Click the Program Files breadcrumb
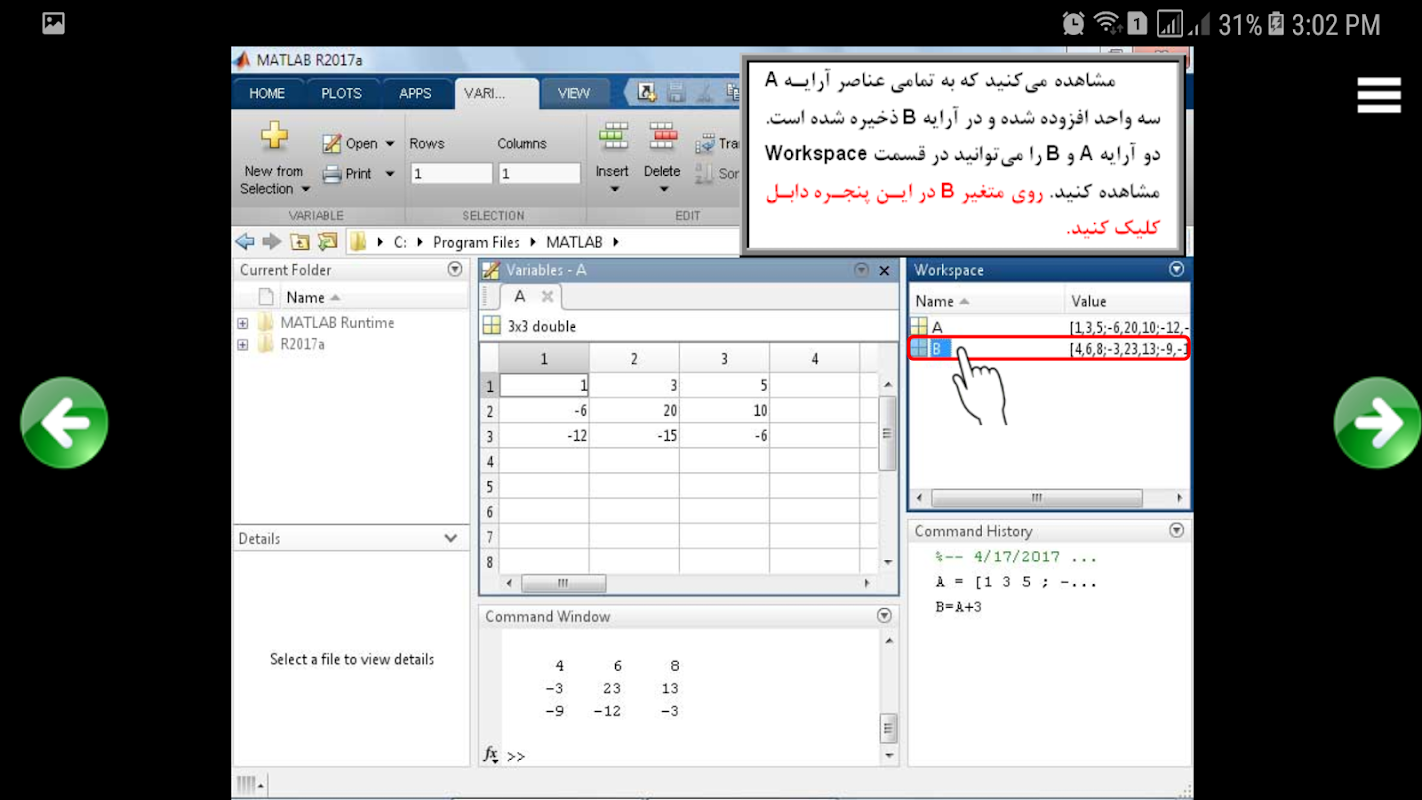This screenshot has height=800, width=1422. [476, 242]
